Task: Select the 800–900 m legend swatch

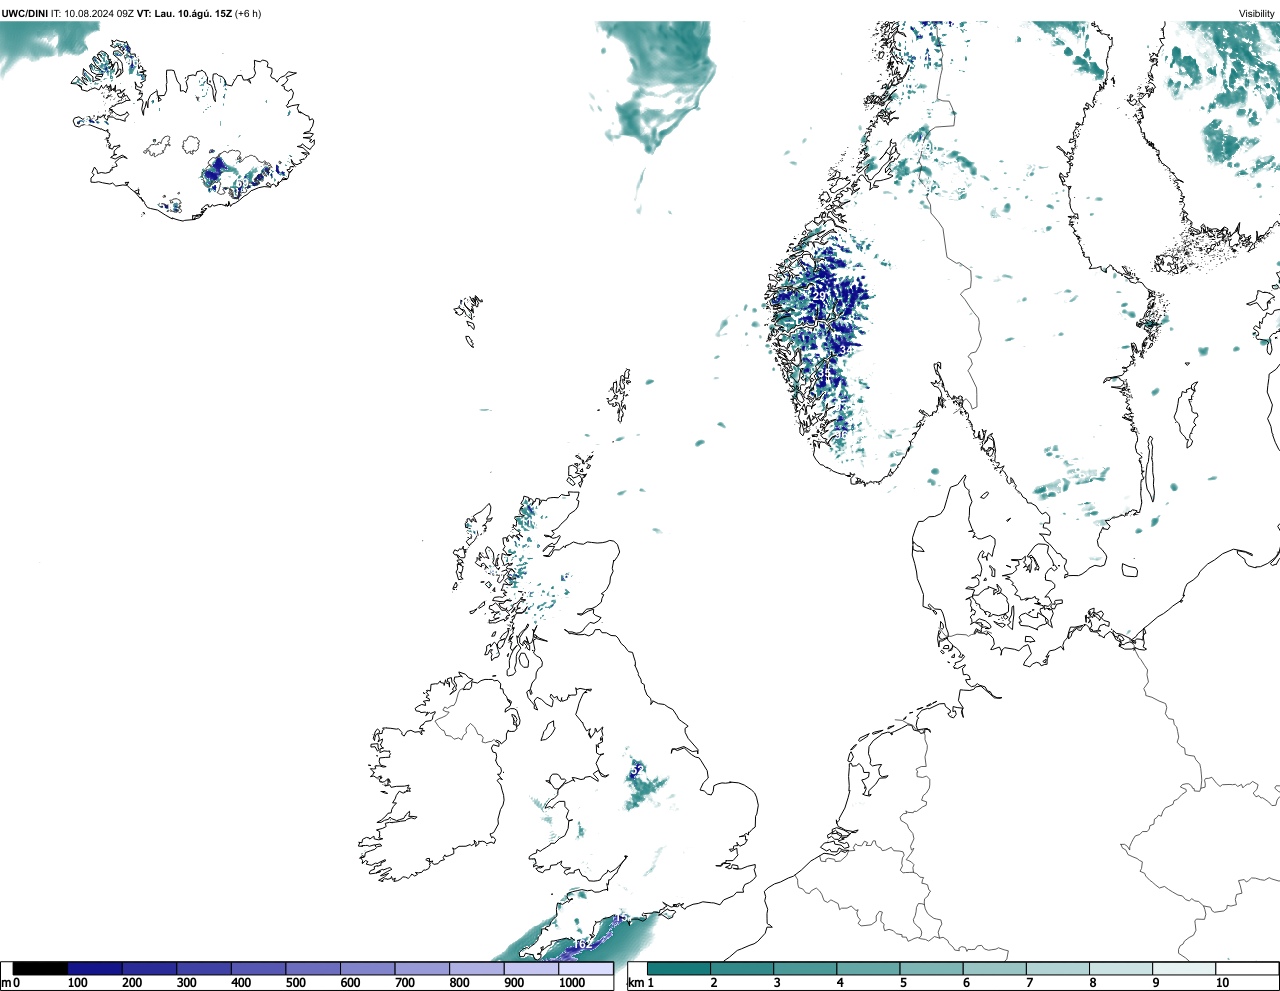Action: 476,968
